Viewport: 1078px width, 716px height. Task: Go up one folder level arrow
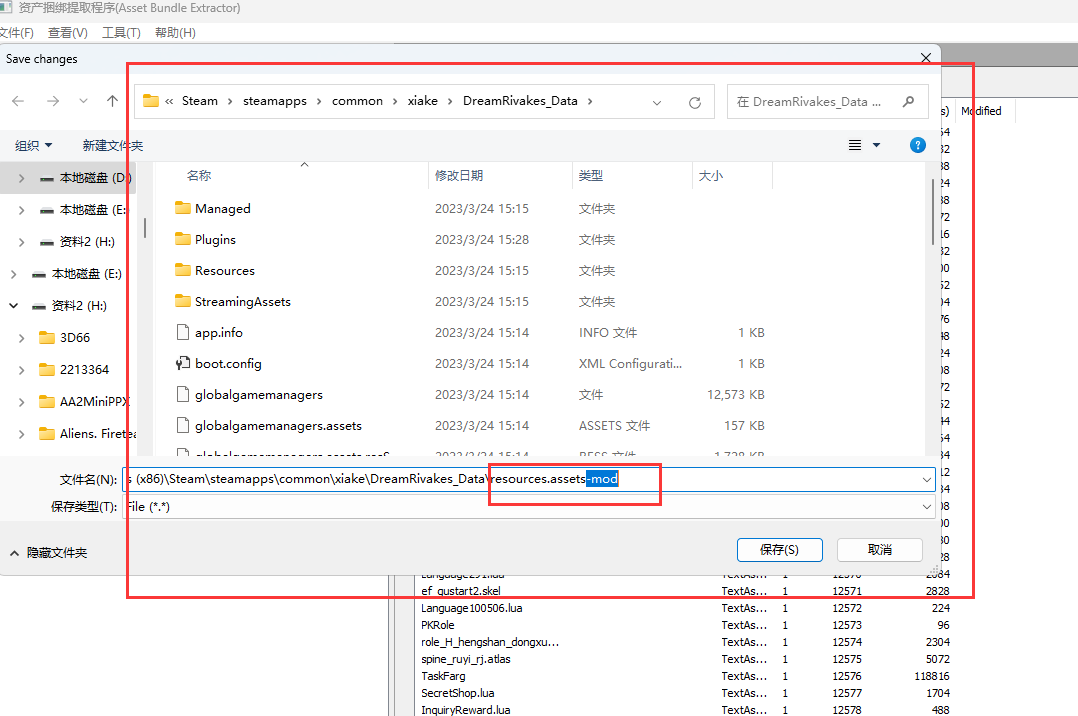point(113,101)
